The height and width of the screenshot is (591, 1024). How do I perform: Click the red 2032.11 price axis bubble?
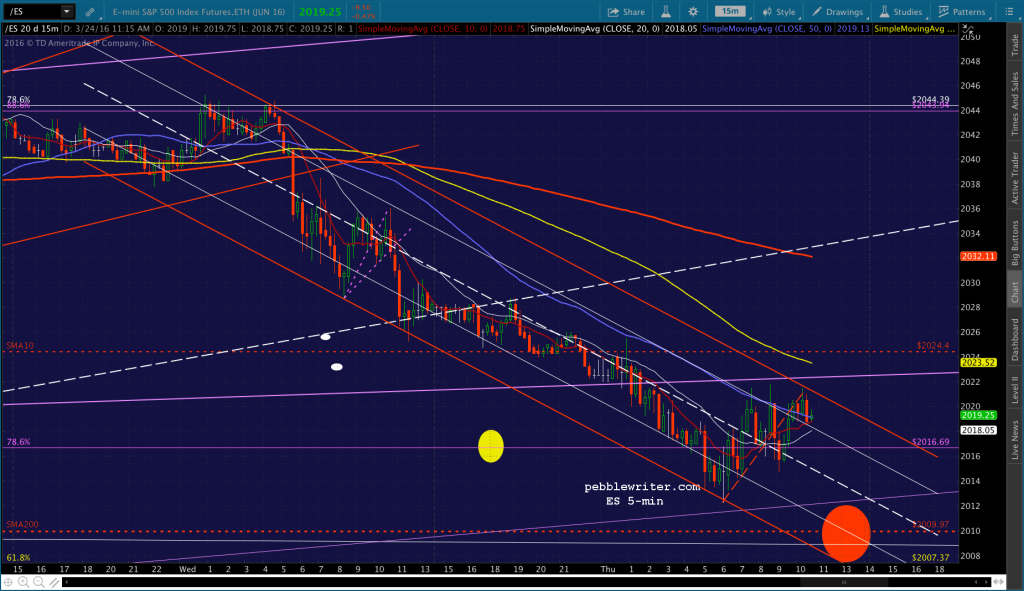[x=978, y=256]
